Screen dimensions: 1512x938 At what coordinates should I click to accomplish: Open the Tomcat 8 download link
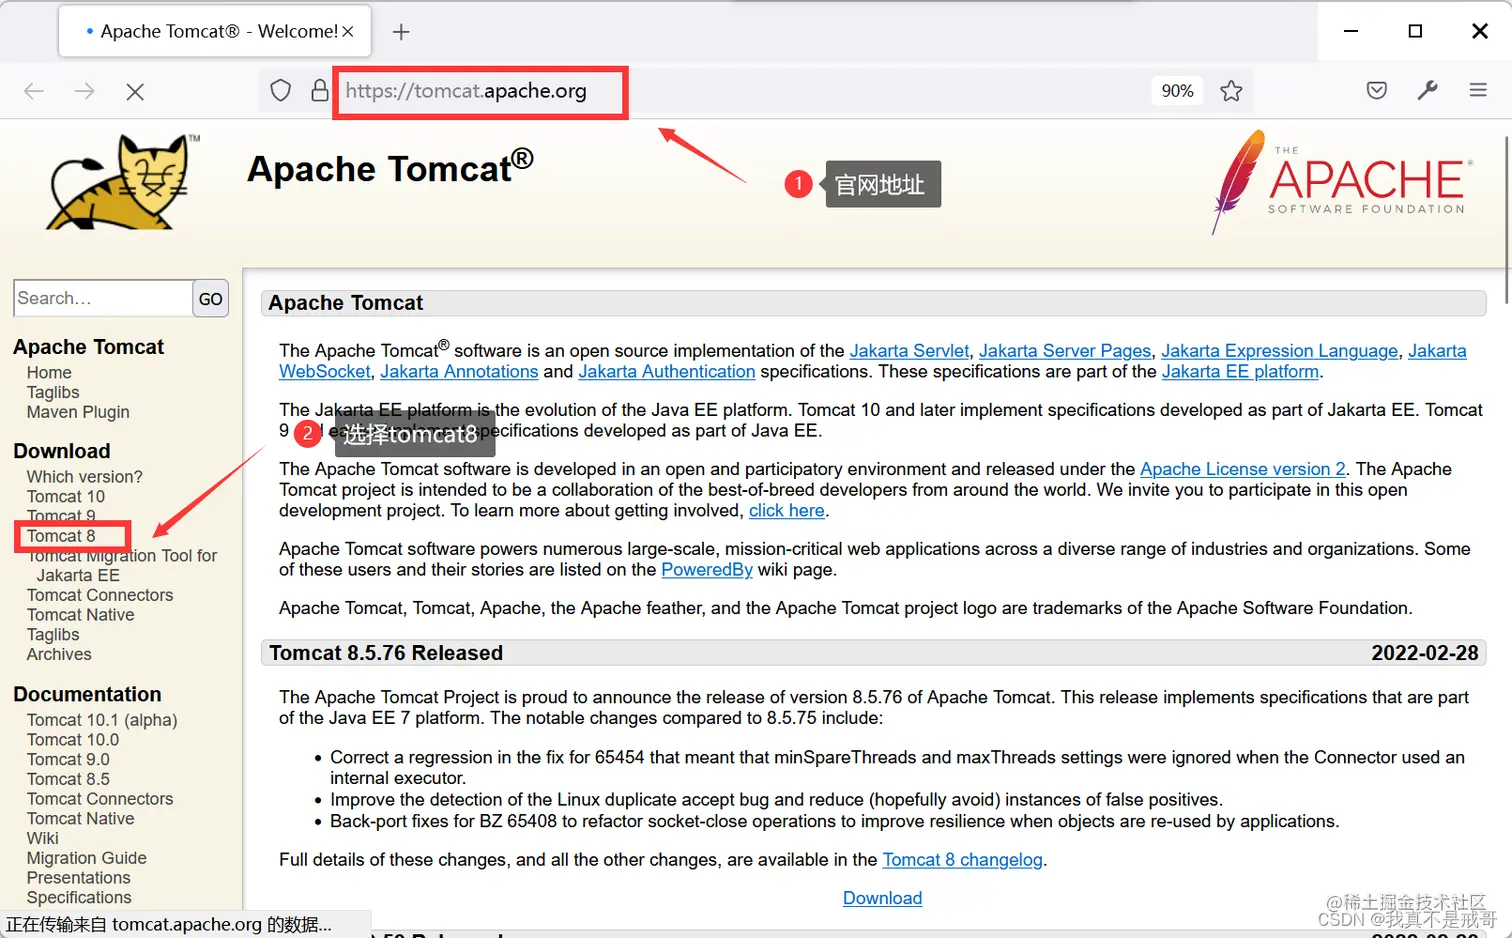[61, 536]
